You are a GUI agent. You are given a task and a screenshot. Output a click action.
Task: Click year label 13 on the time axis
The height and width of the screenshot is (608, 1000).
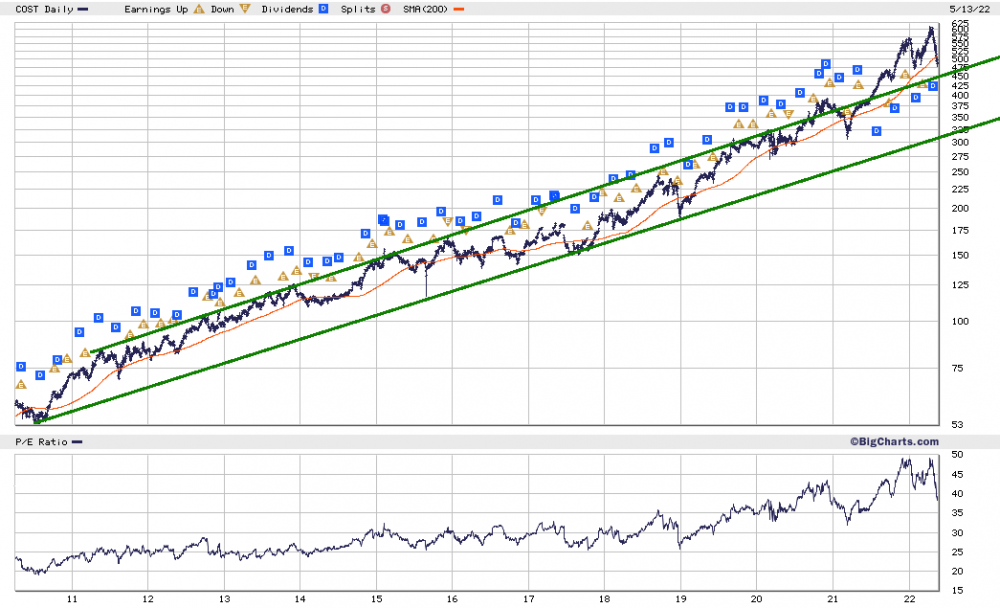point(224,598)
